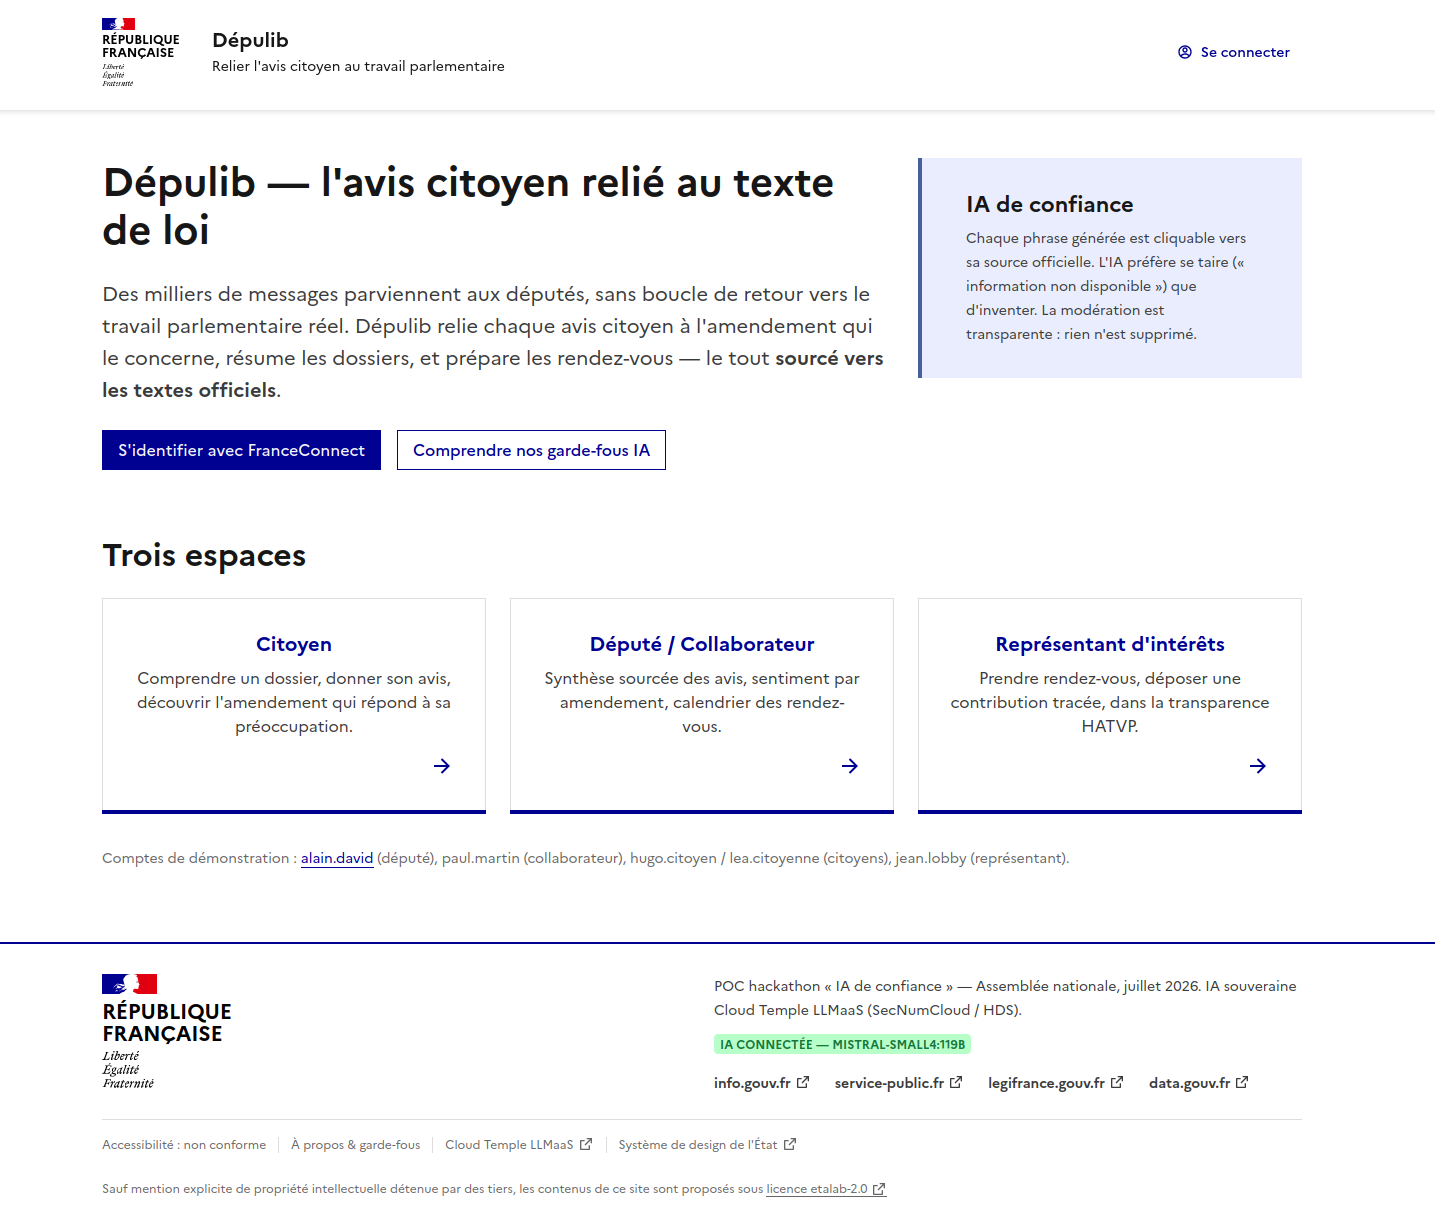Click external-link icon beside Système de design de l'État

pyautogui.click(x=790, y=1144)
